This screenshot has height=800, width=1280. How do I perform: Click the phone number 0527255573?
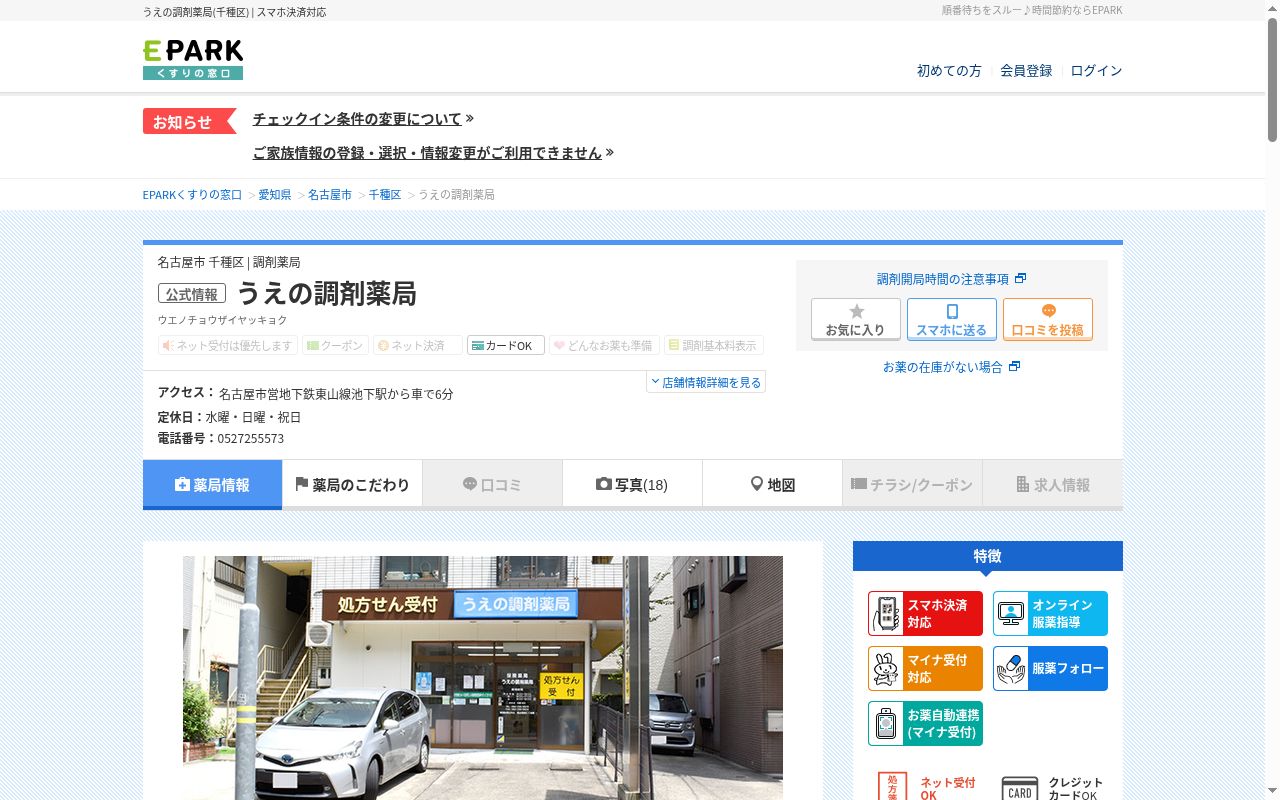click(x=251, y=439)
